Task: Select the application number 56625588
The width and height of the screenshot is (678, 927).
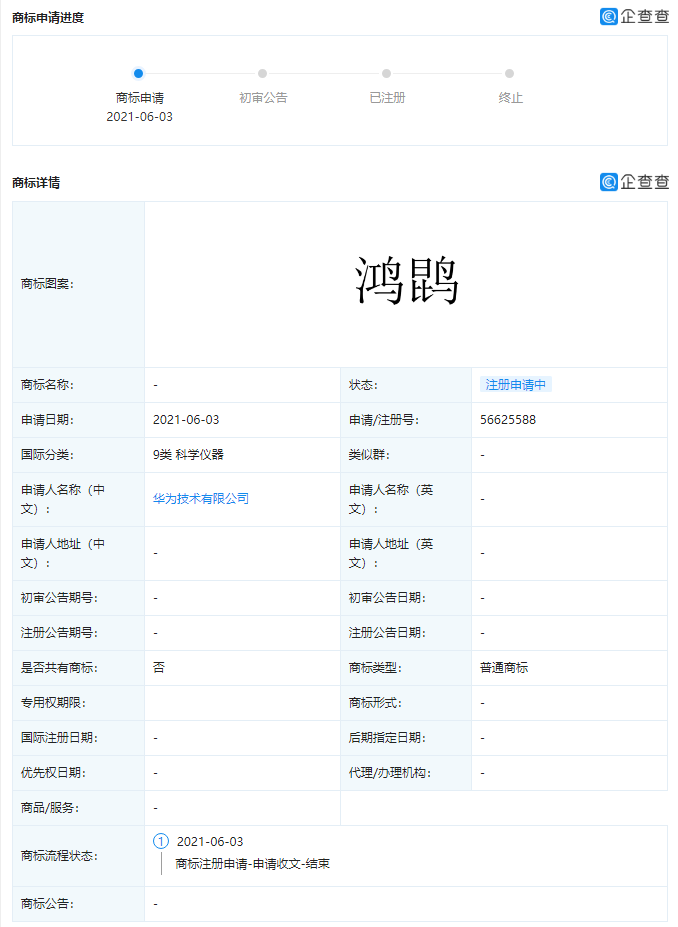Action: pos(508,420)
